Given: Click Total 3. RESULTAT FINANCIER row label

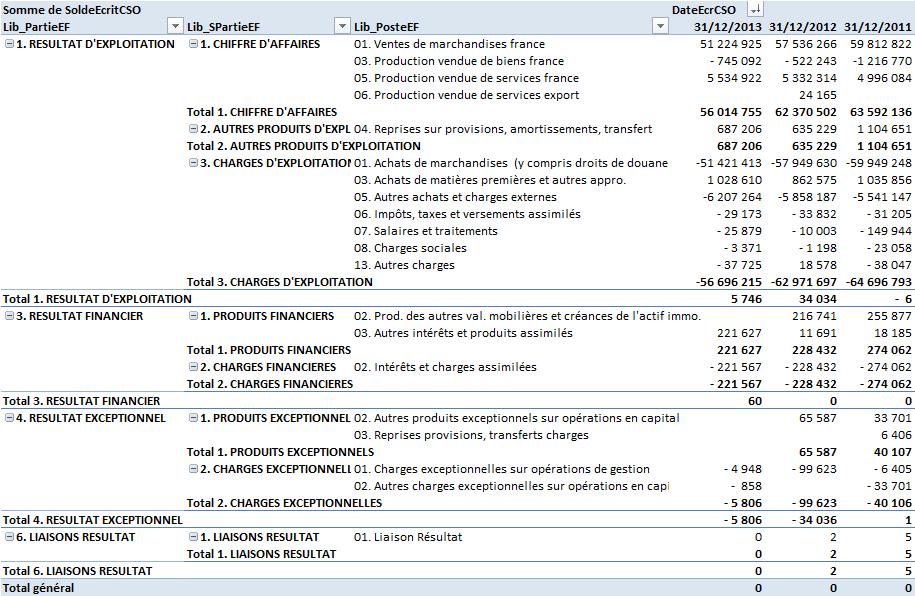Looking at the screenshot, I should [81, 401].
